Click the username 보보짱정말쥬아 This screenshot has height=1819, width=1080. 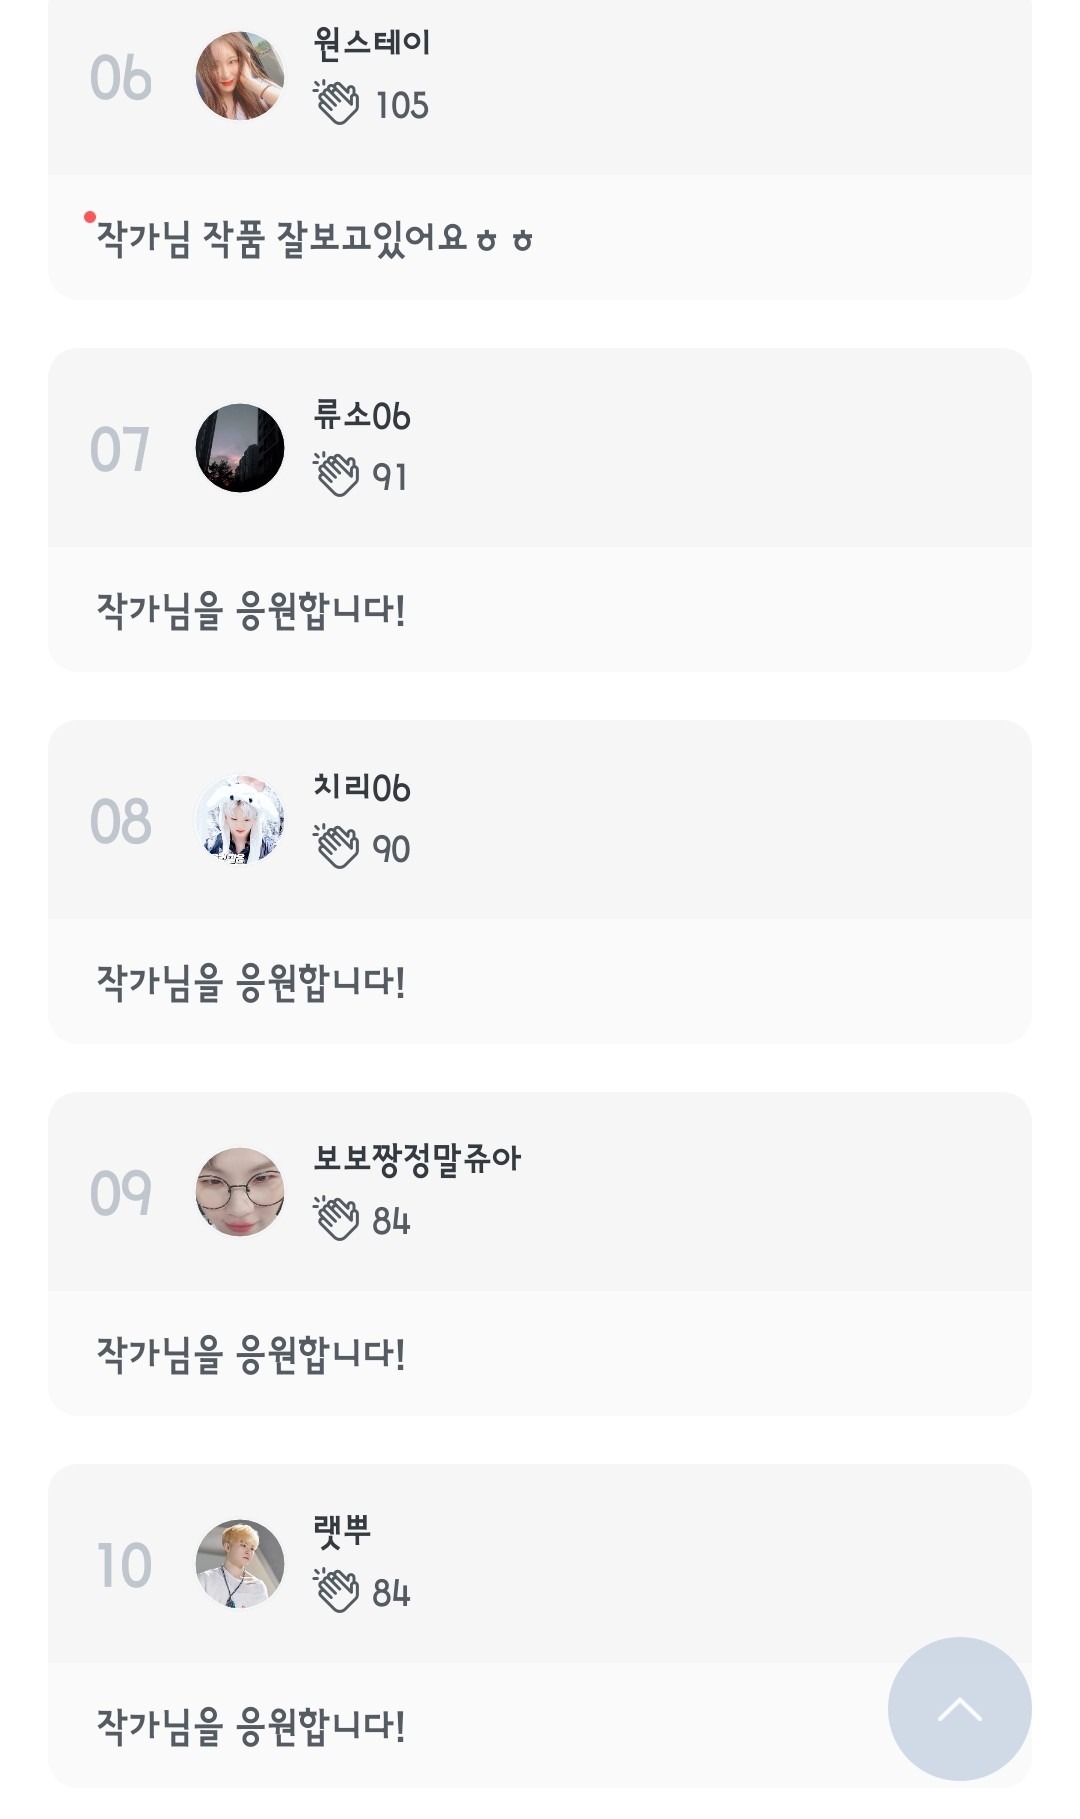(417, 1159)
